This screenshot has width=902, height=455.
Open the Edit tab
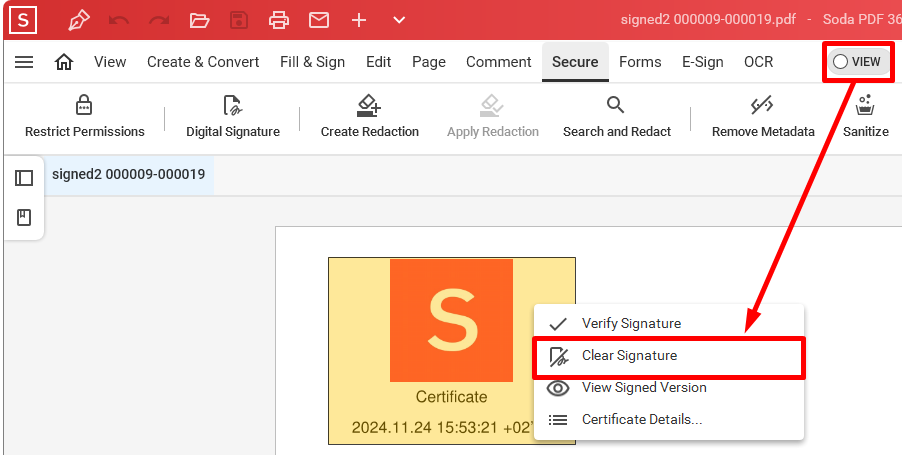379,62
